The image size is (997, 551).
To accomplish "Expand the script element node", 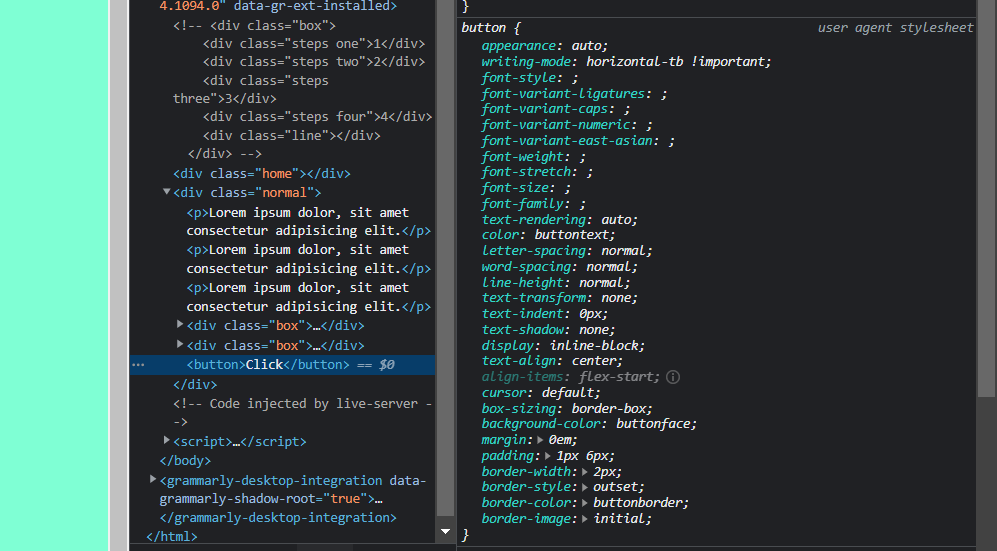I will [x=167, y=440].
